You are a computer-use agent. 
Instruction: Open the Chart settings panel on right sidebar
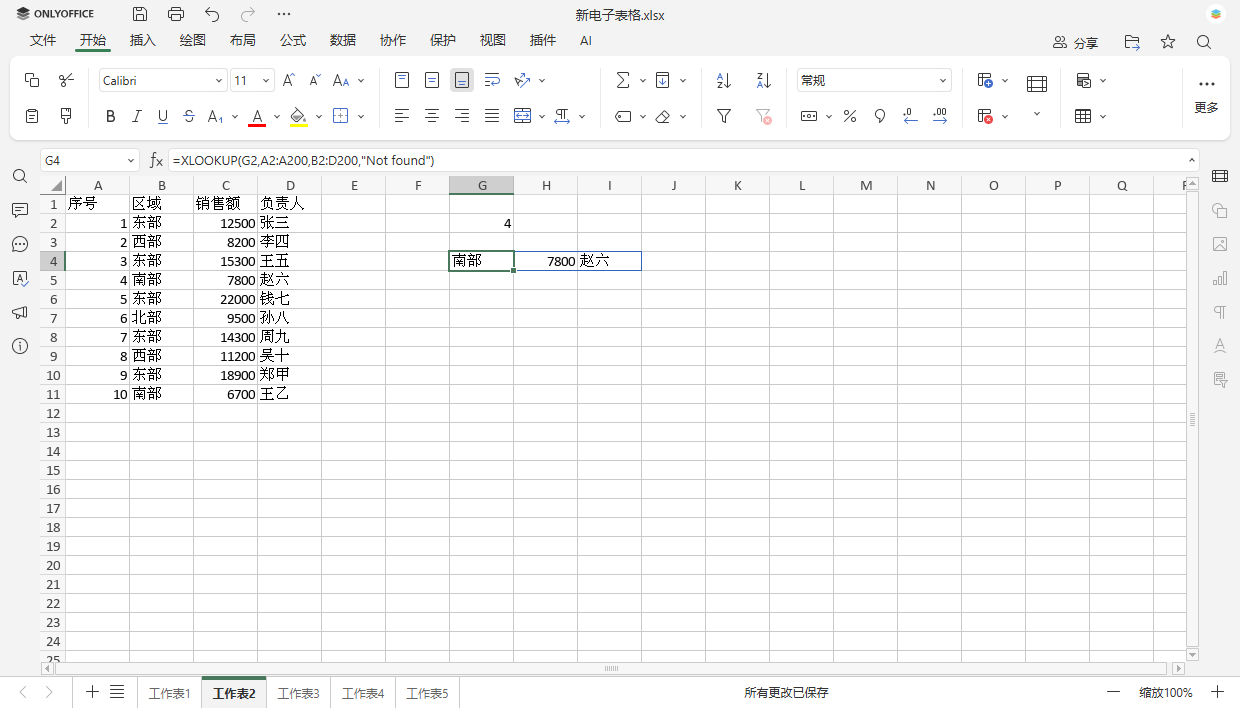[1220, 277]
